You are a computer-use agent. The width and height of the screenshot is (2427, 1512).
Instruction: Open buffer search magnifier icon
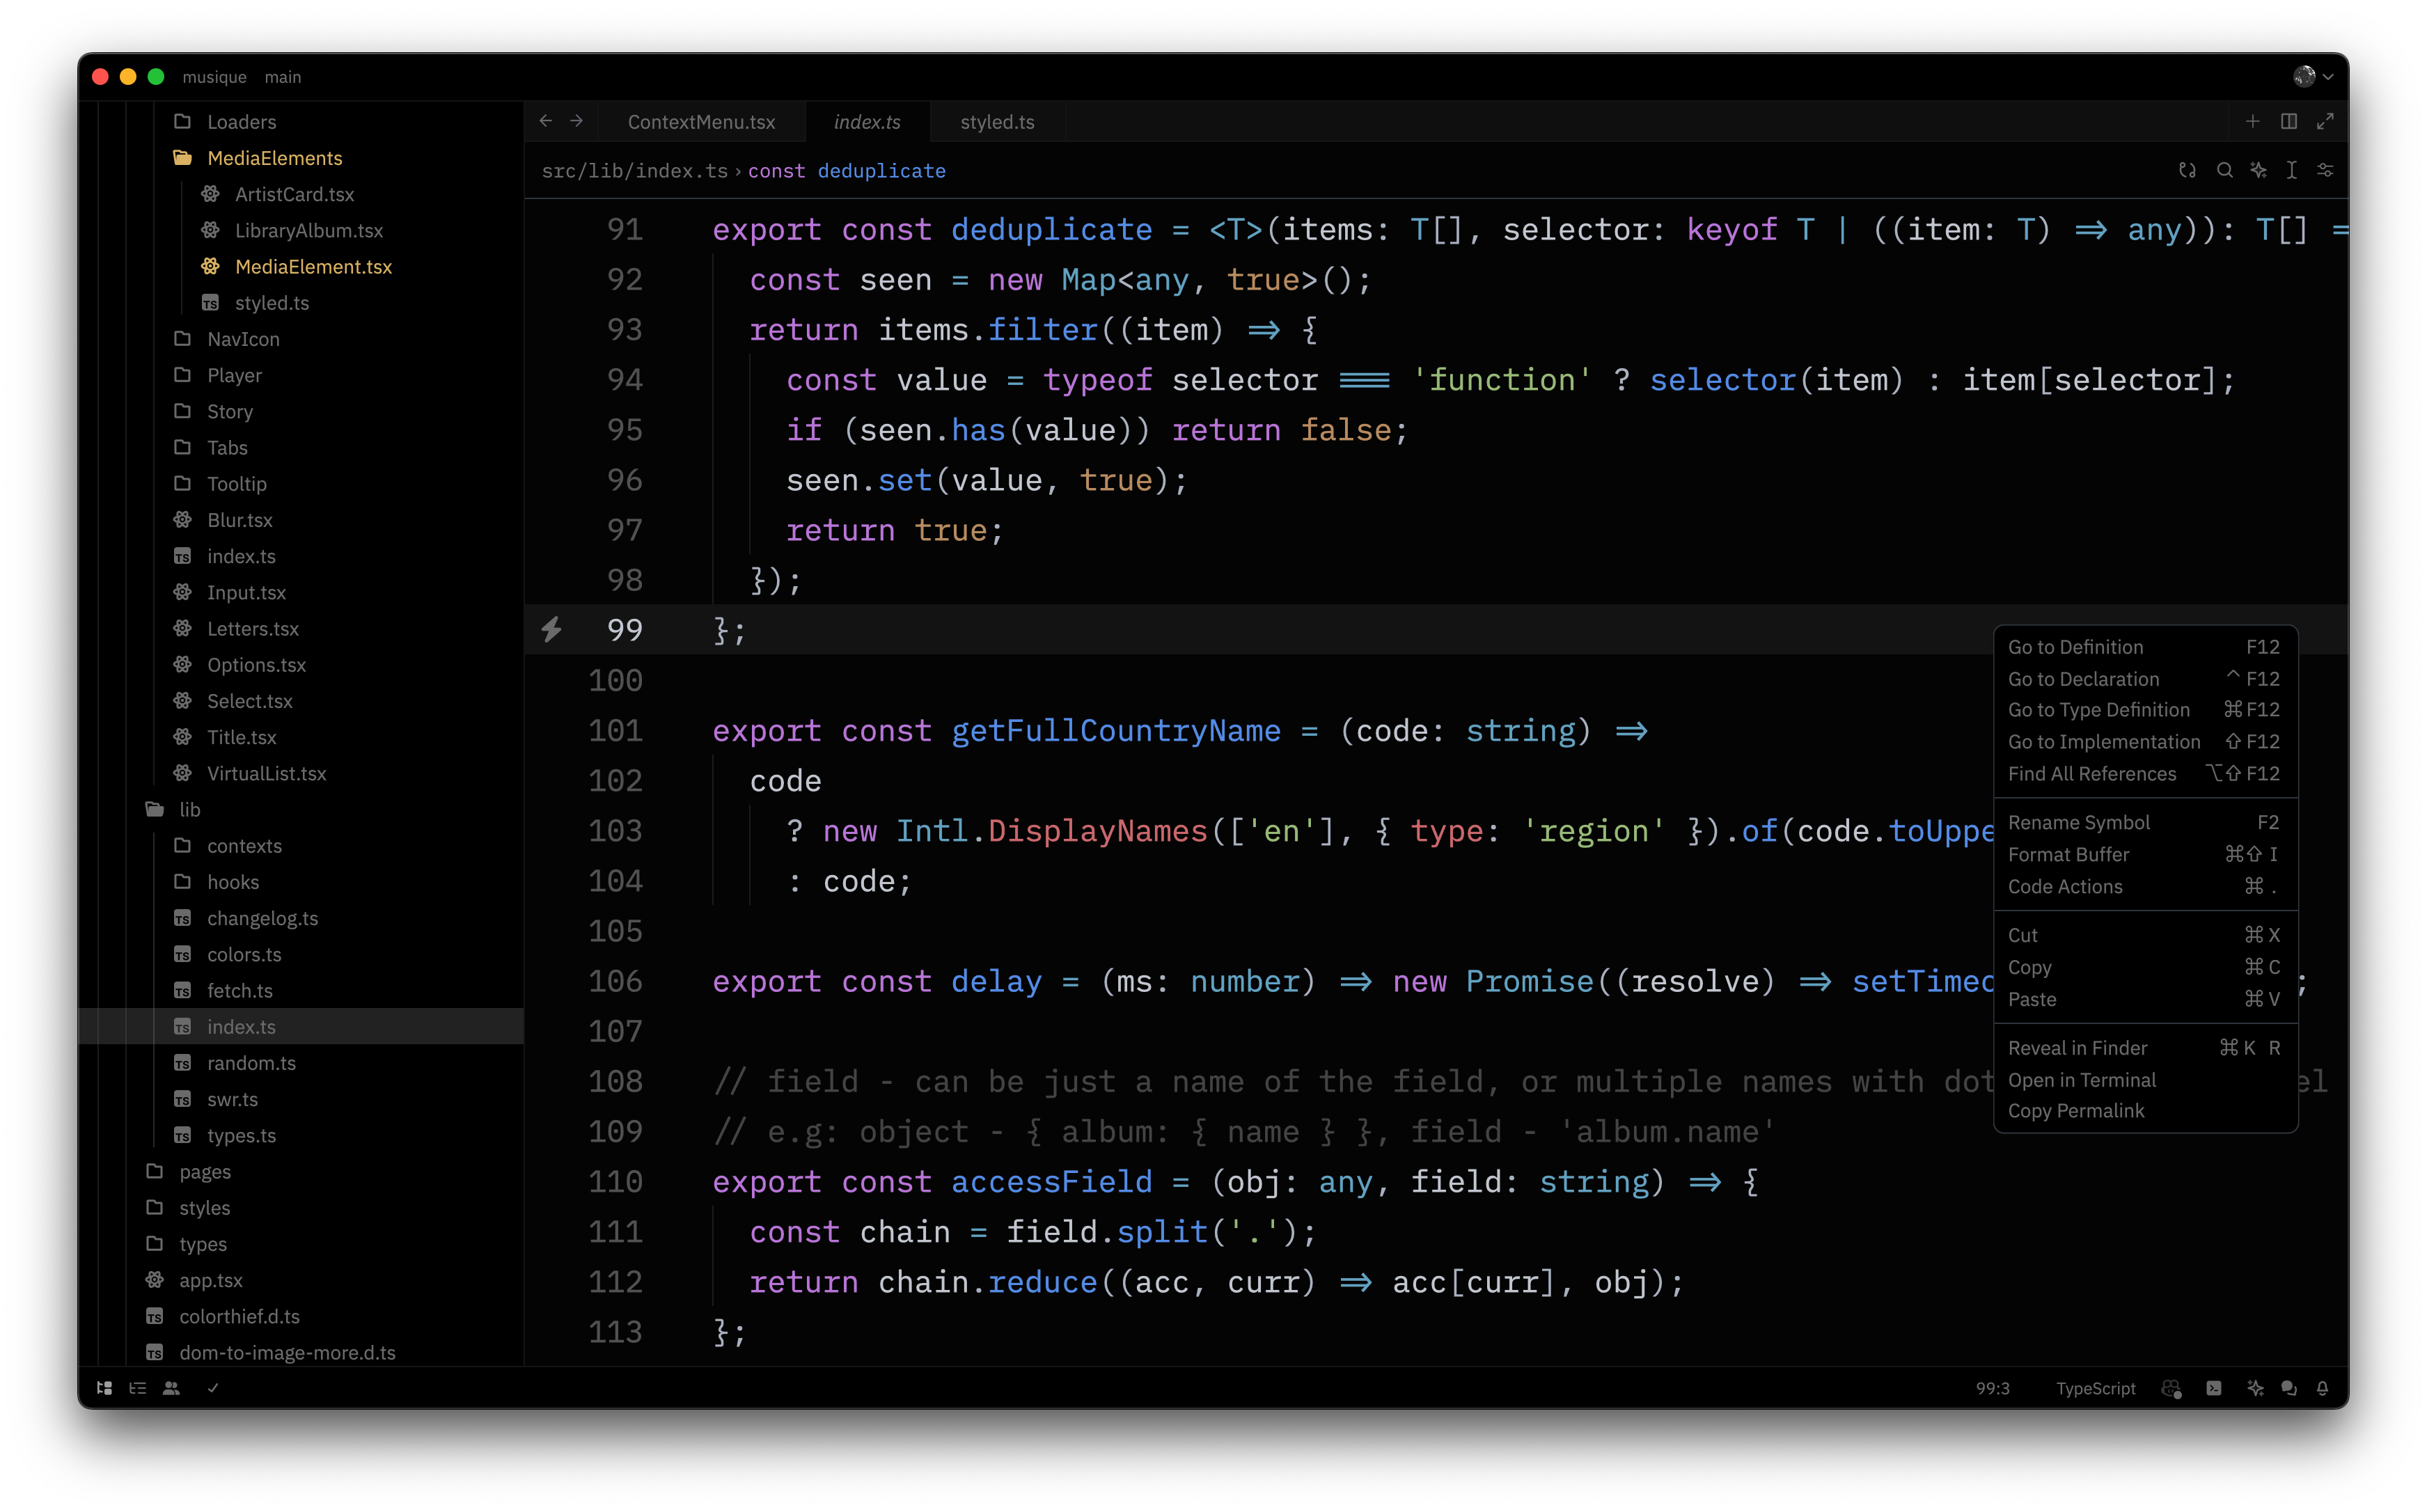2224,170
